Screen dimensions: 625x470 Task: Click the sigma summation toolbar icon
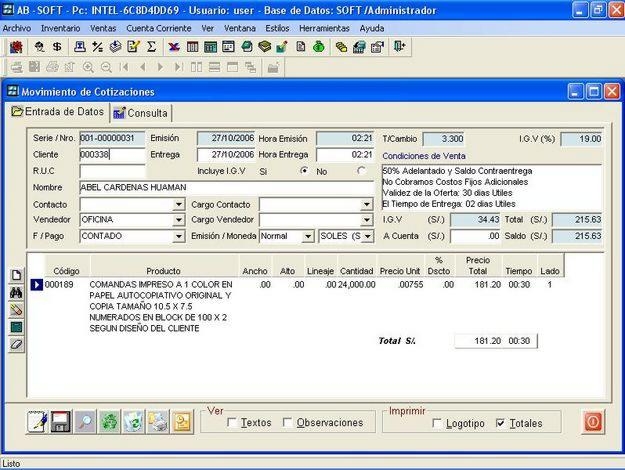(x=151, y=47)
